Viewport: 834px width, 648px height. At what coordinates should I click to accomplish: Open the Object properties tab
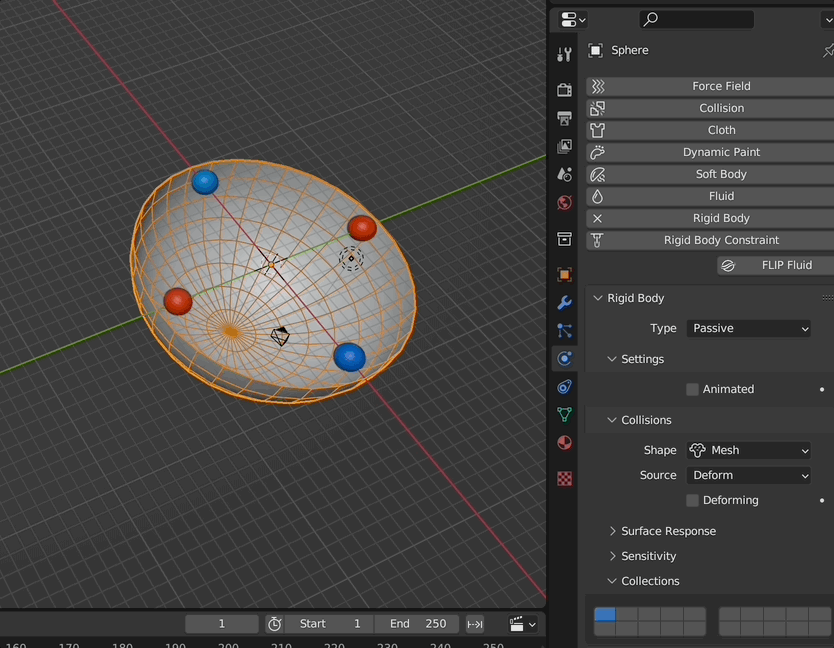click(564, 275)
